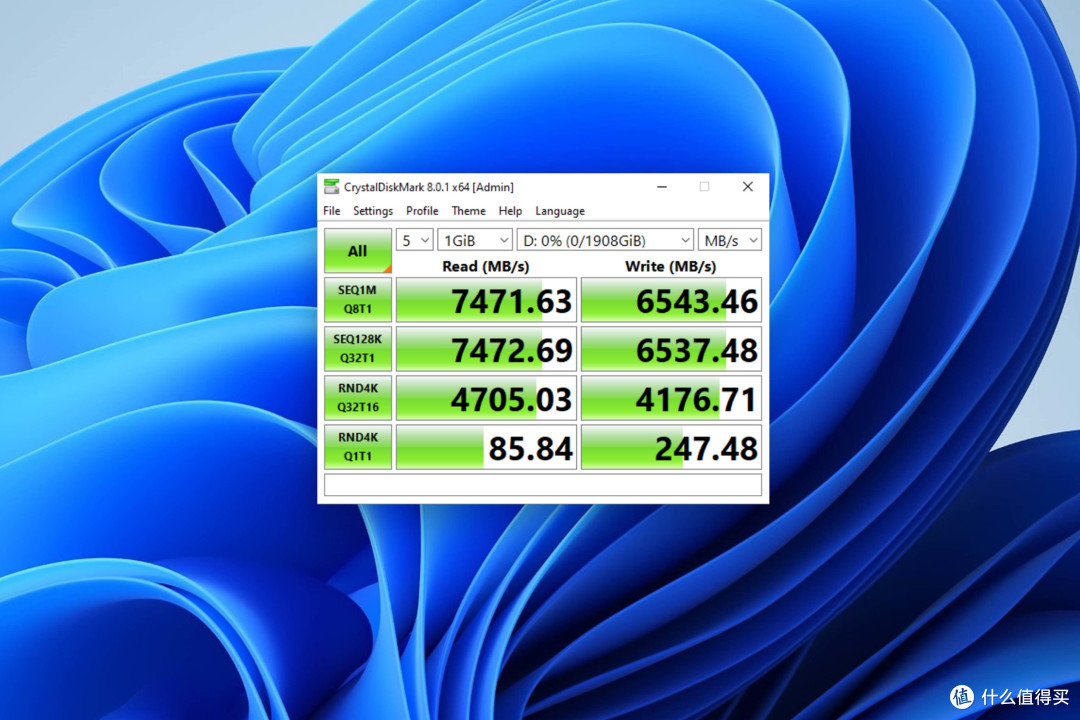
Task: Run the SEQ1M Q8T1 test
Action: [358, 300]
